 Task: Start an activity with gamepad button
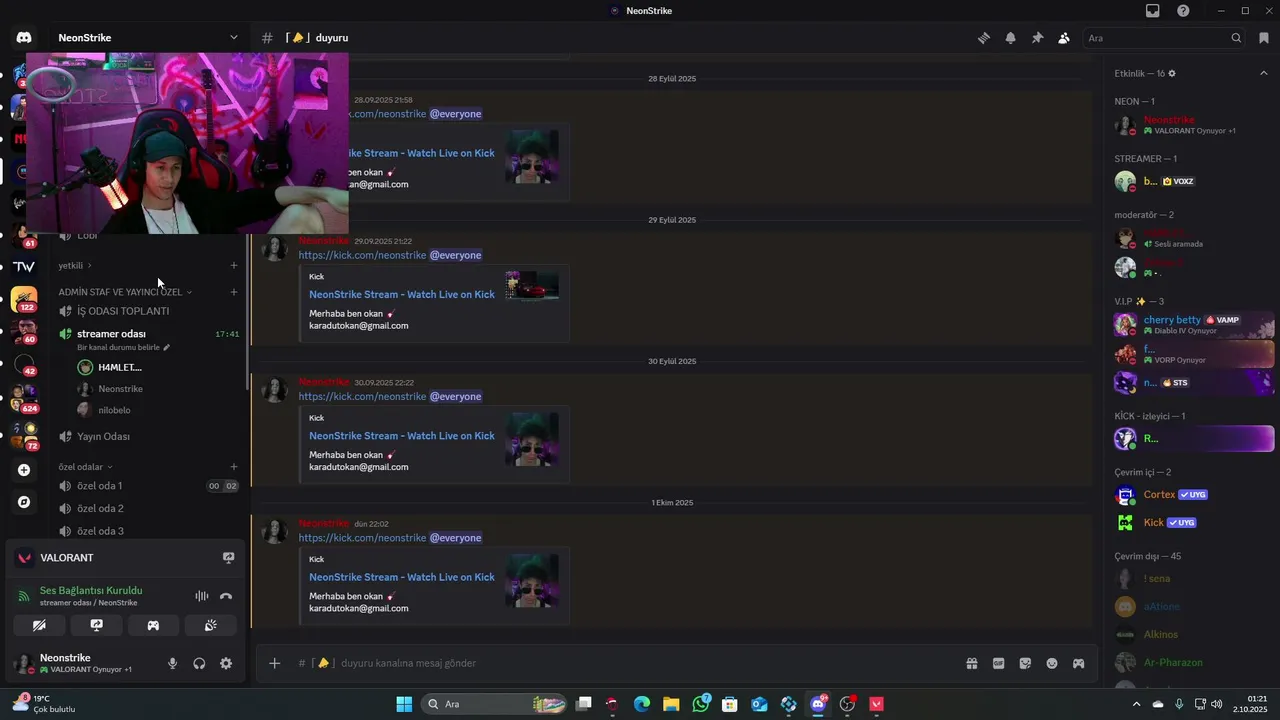(x=153, y=625)
